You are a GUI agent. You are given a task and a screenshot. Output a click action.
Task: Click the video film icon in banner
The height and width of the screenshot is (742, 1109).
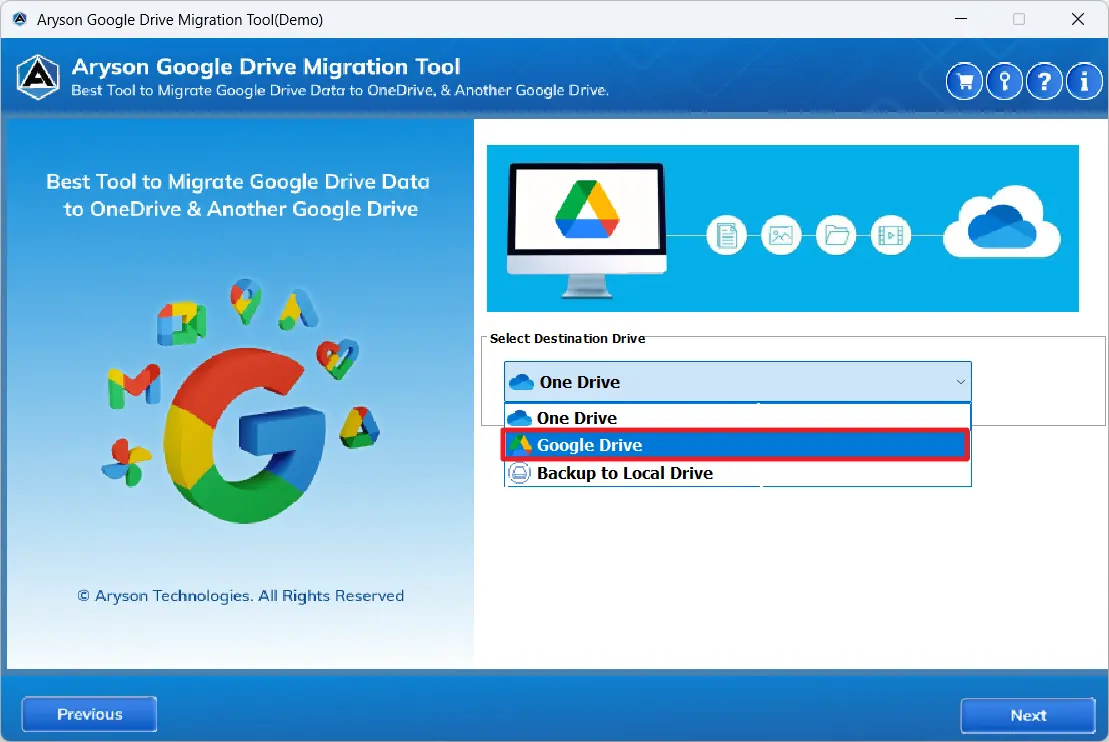point(889,236)
